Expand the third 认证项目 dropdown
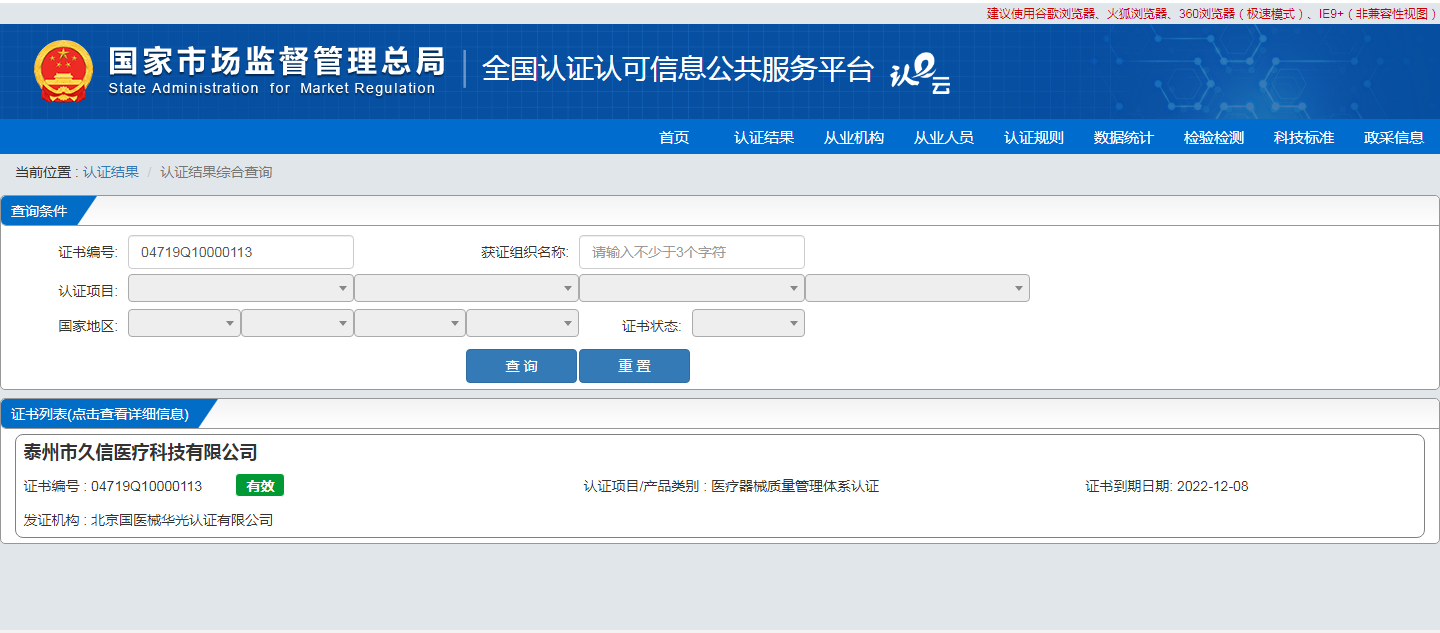The height and width of the screenshot is (633, 1440). click(692, 288)
